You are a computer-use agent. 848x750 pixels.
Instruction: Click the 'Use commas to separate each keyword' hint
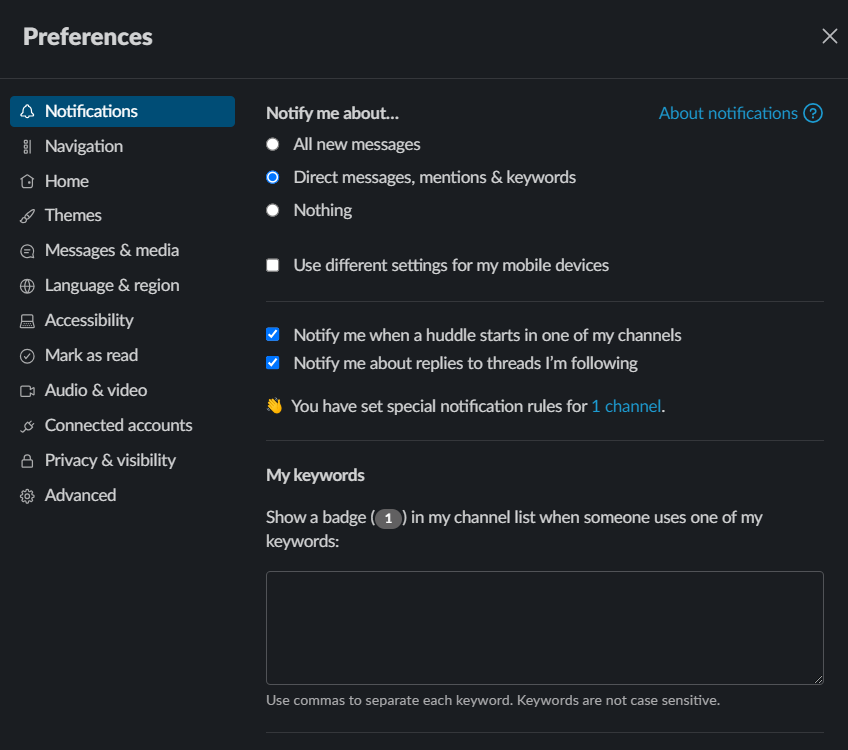coord(493,700)
